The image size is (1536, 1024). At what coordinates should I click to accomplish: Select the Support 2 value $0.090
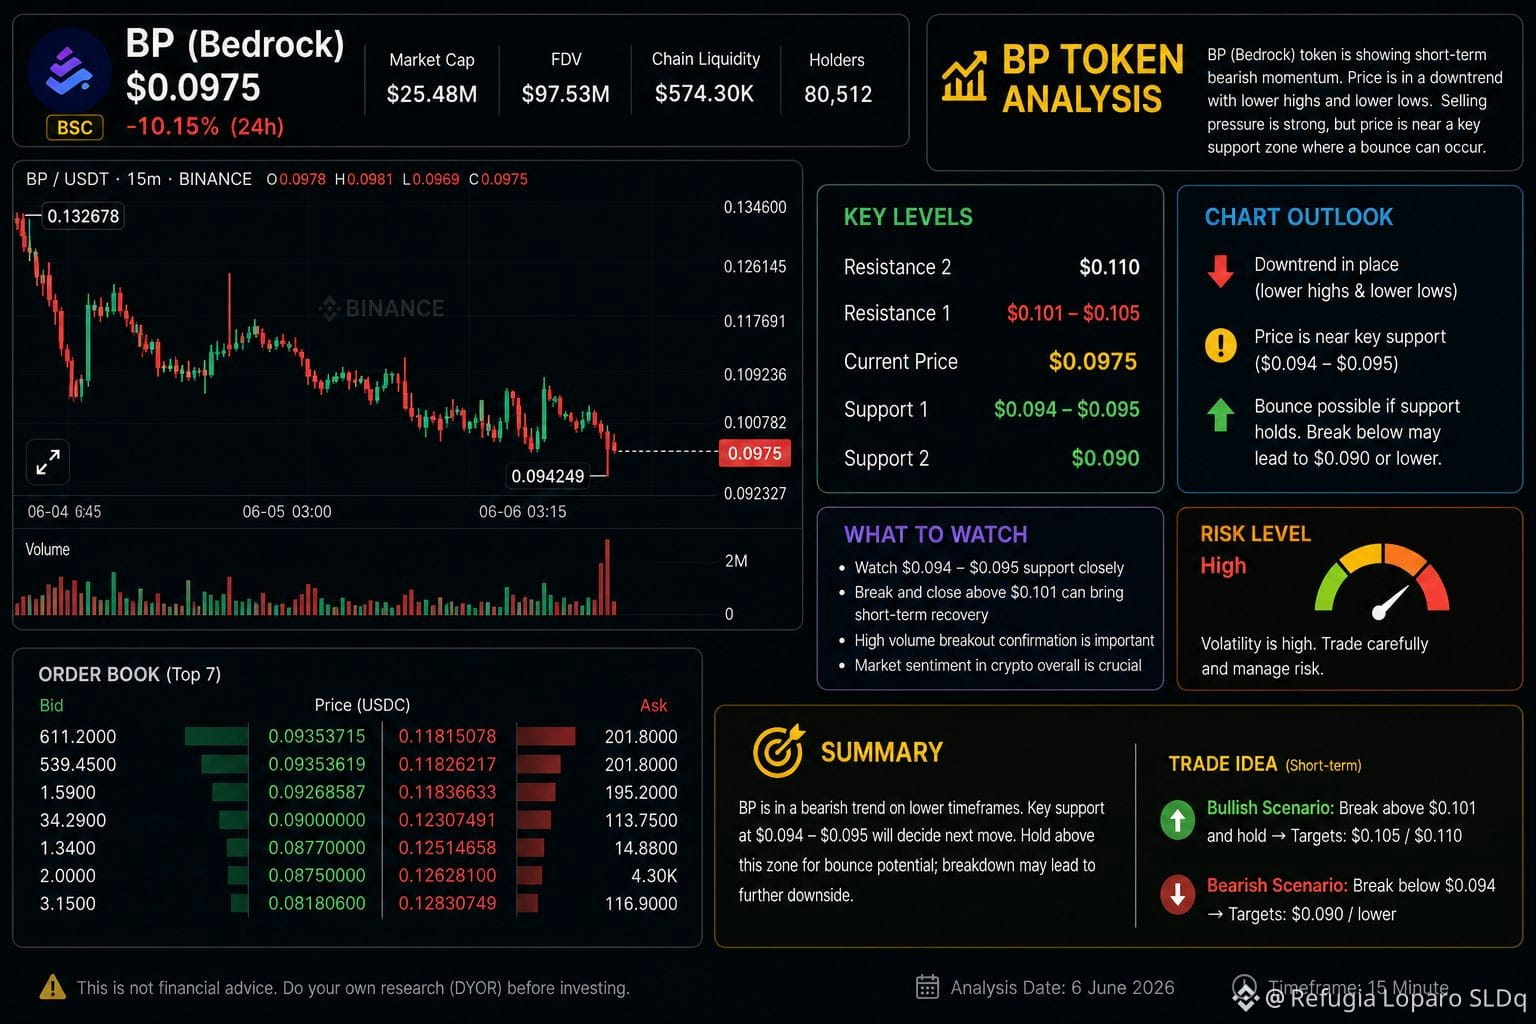[1105, 458]
